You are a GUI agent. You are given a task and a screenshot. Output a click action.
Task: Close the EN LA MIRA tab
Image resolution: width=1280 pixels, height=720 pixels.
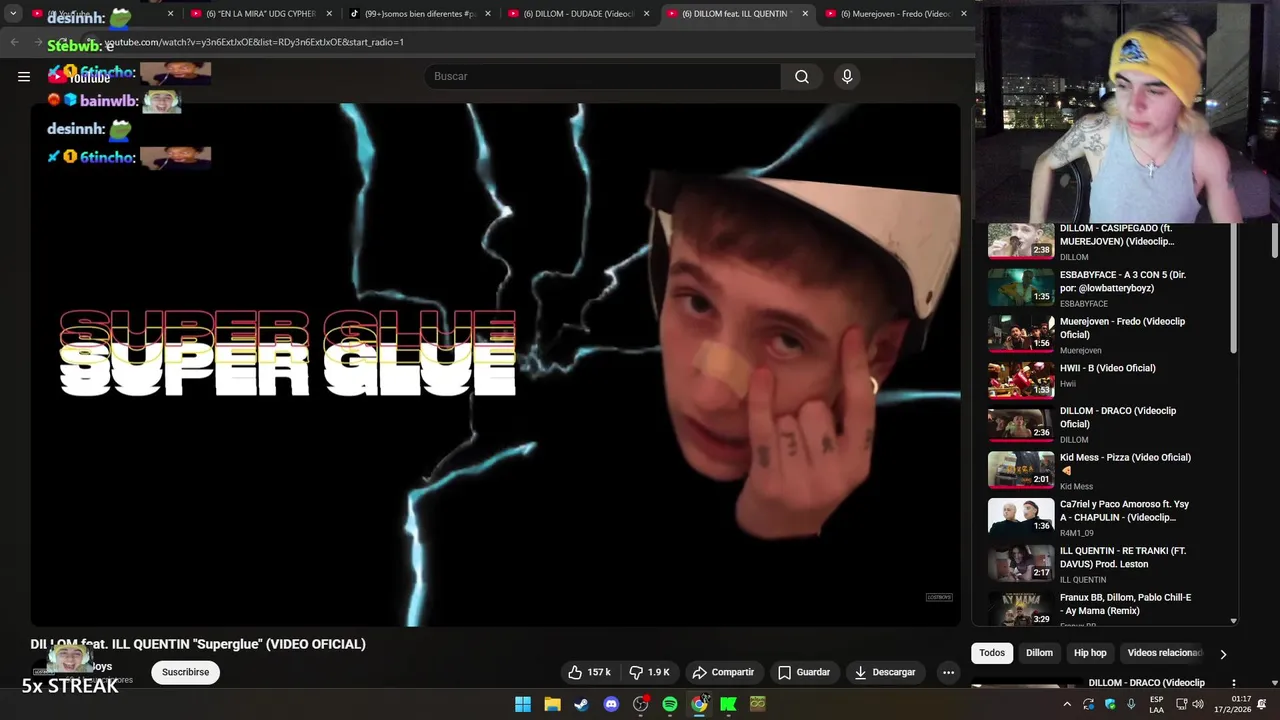click(x=329, y=14)
